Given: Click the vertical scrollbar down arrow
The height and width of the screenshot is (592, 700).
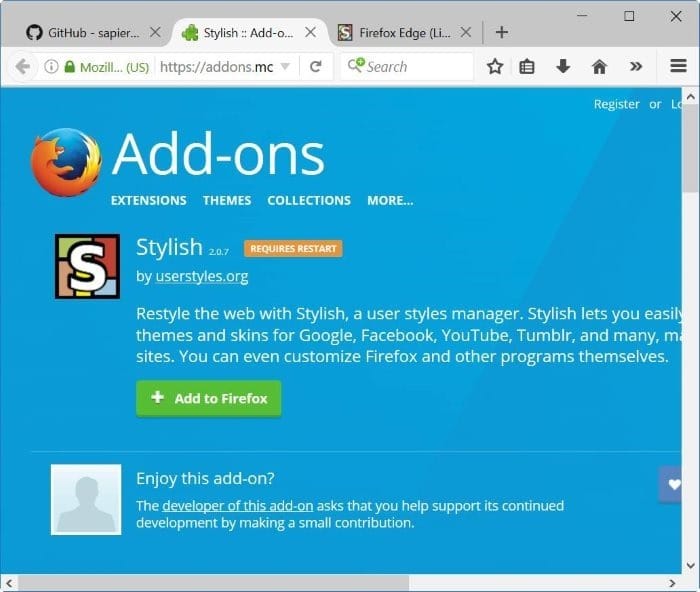Looking at the screenshot, I should pos(691,565).
